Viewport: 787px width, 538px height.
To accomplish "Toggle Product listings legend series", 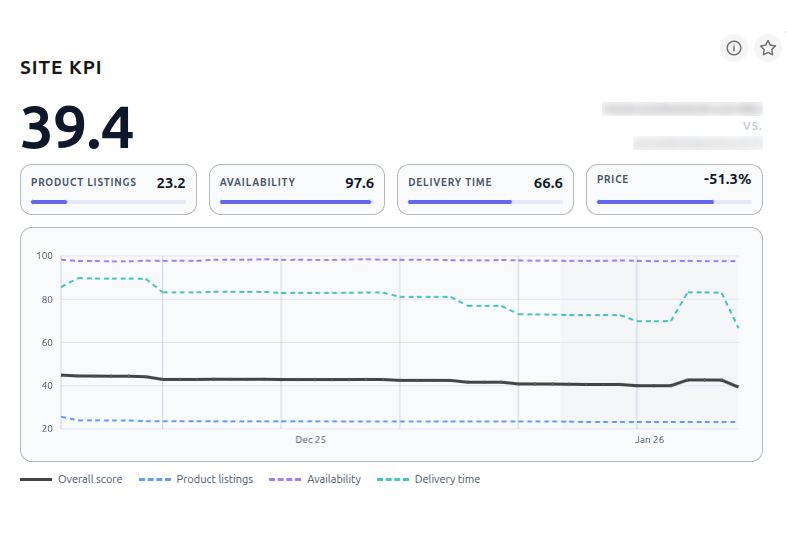I will pos(196,480).
